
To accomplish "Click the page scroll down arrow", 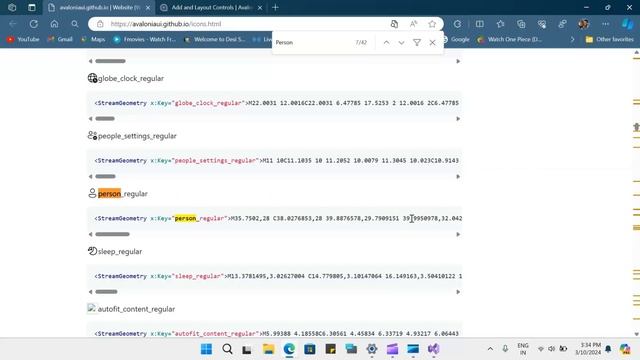I will tap(636, 334).
